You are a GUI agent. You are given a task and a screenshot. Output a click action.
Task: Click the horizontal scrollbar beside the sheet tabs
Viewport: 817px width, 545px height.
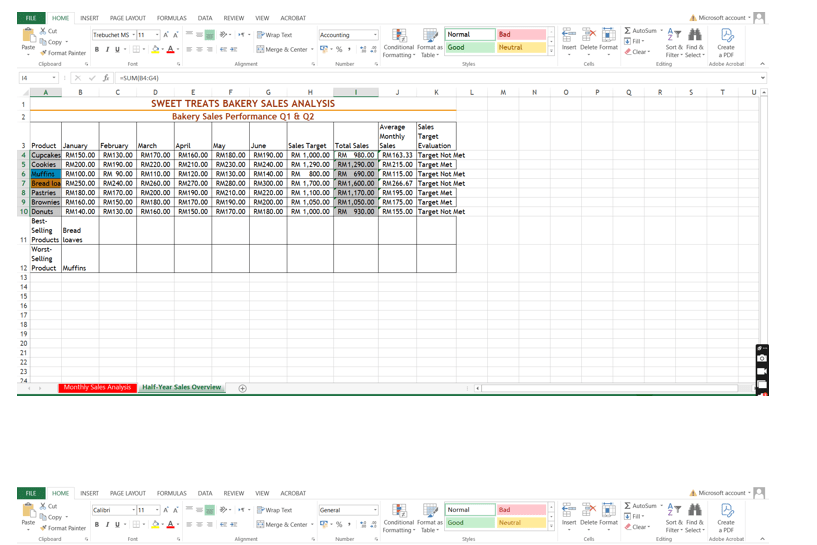point(609,388)
